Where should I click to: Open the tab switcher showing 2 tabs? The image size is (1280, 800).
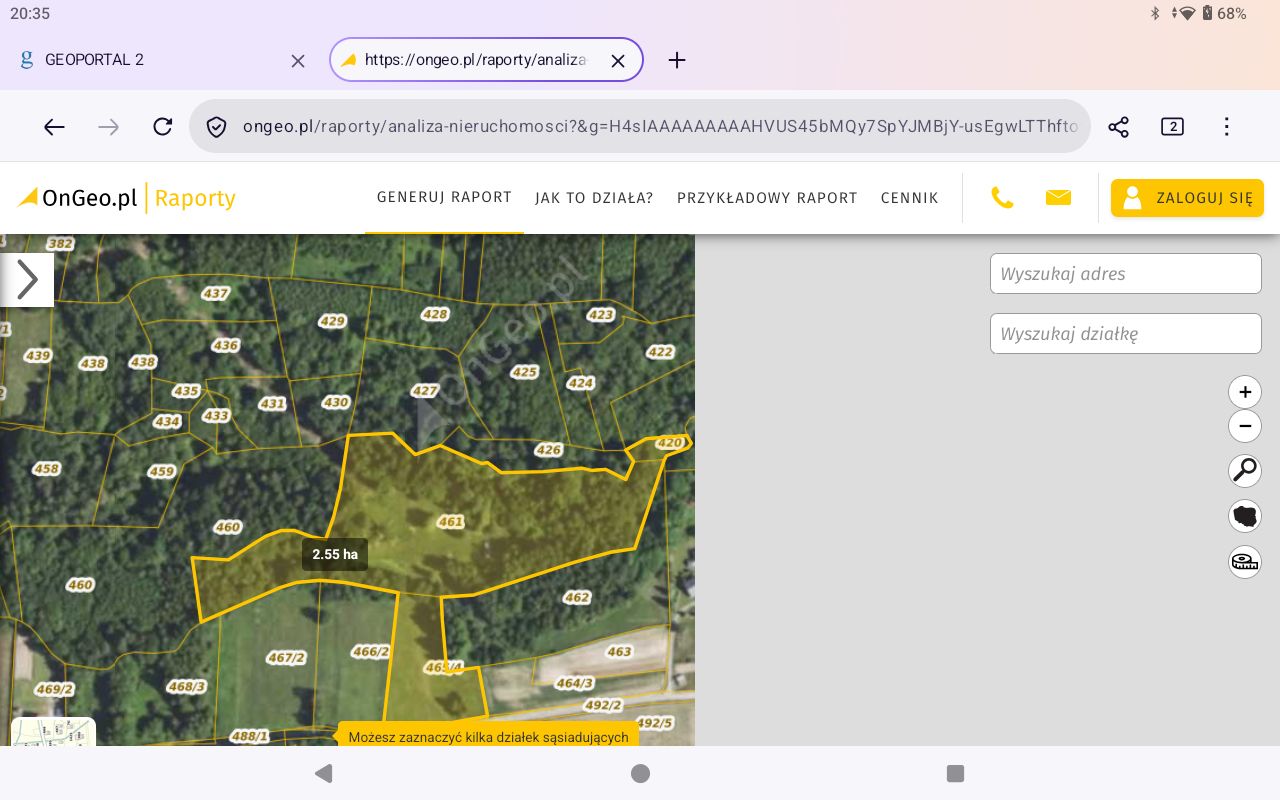pos(1172,127)
